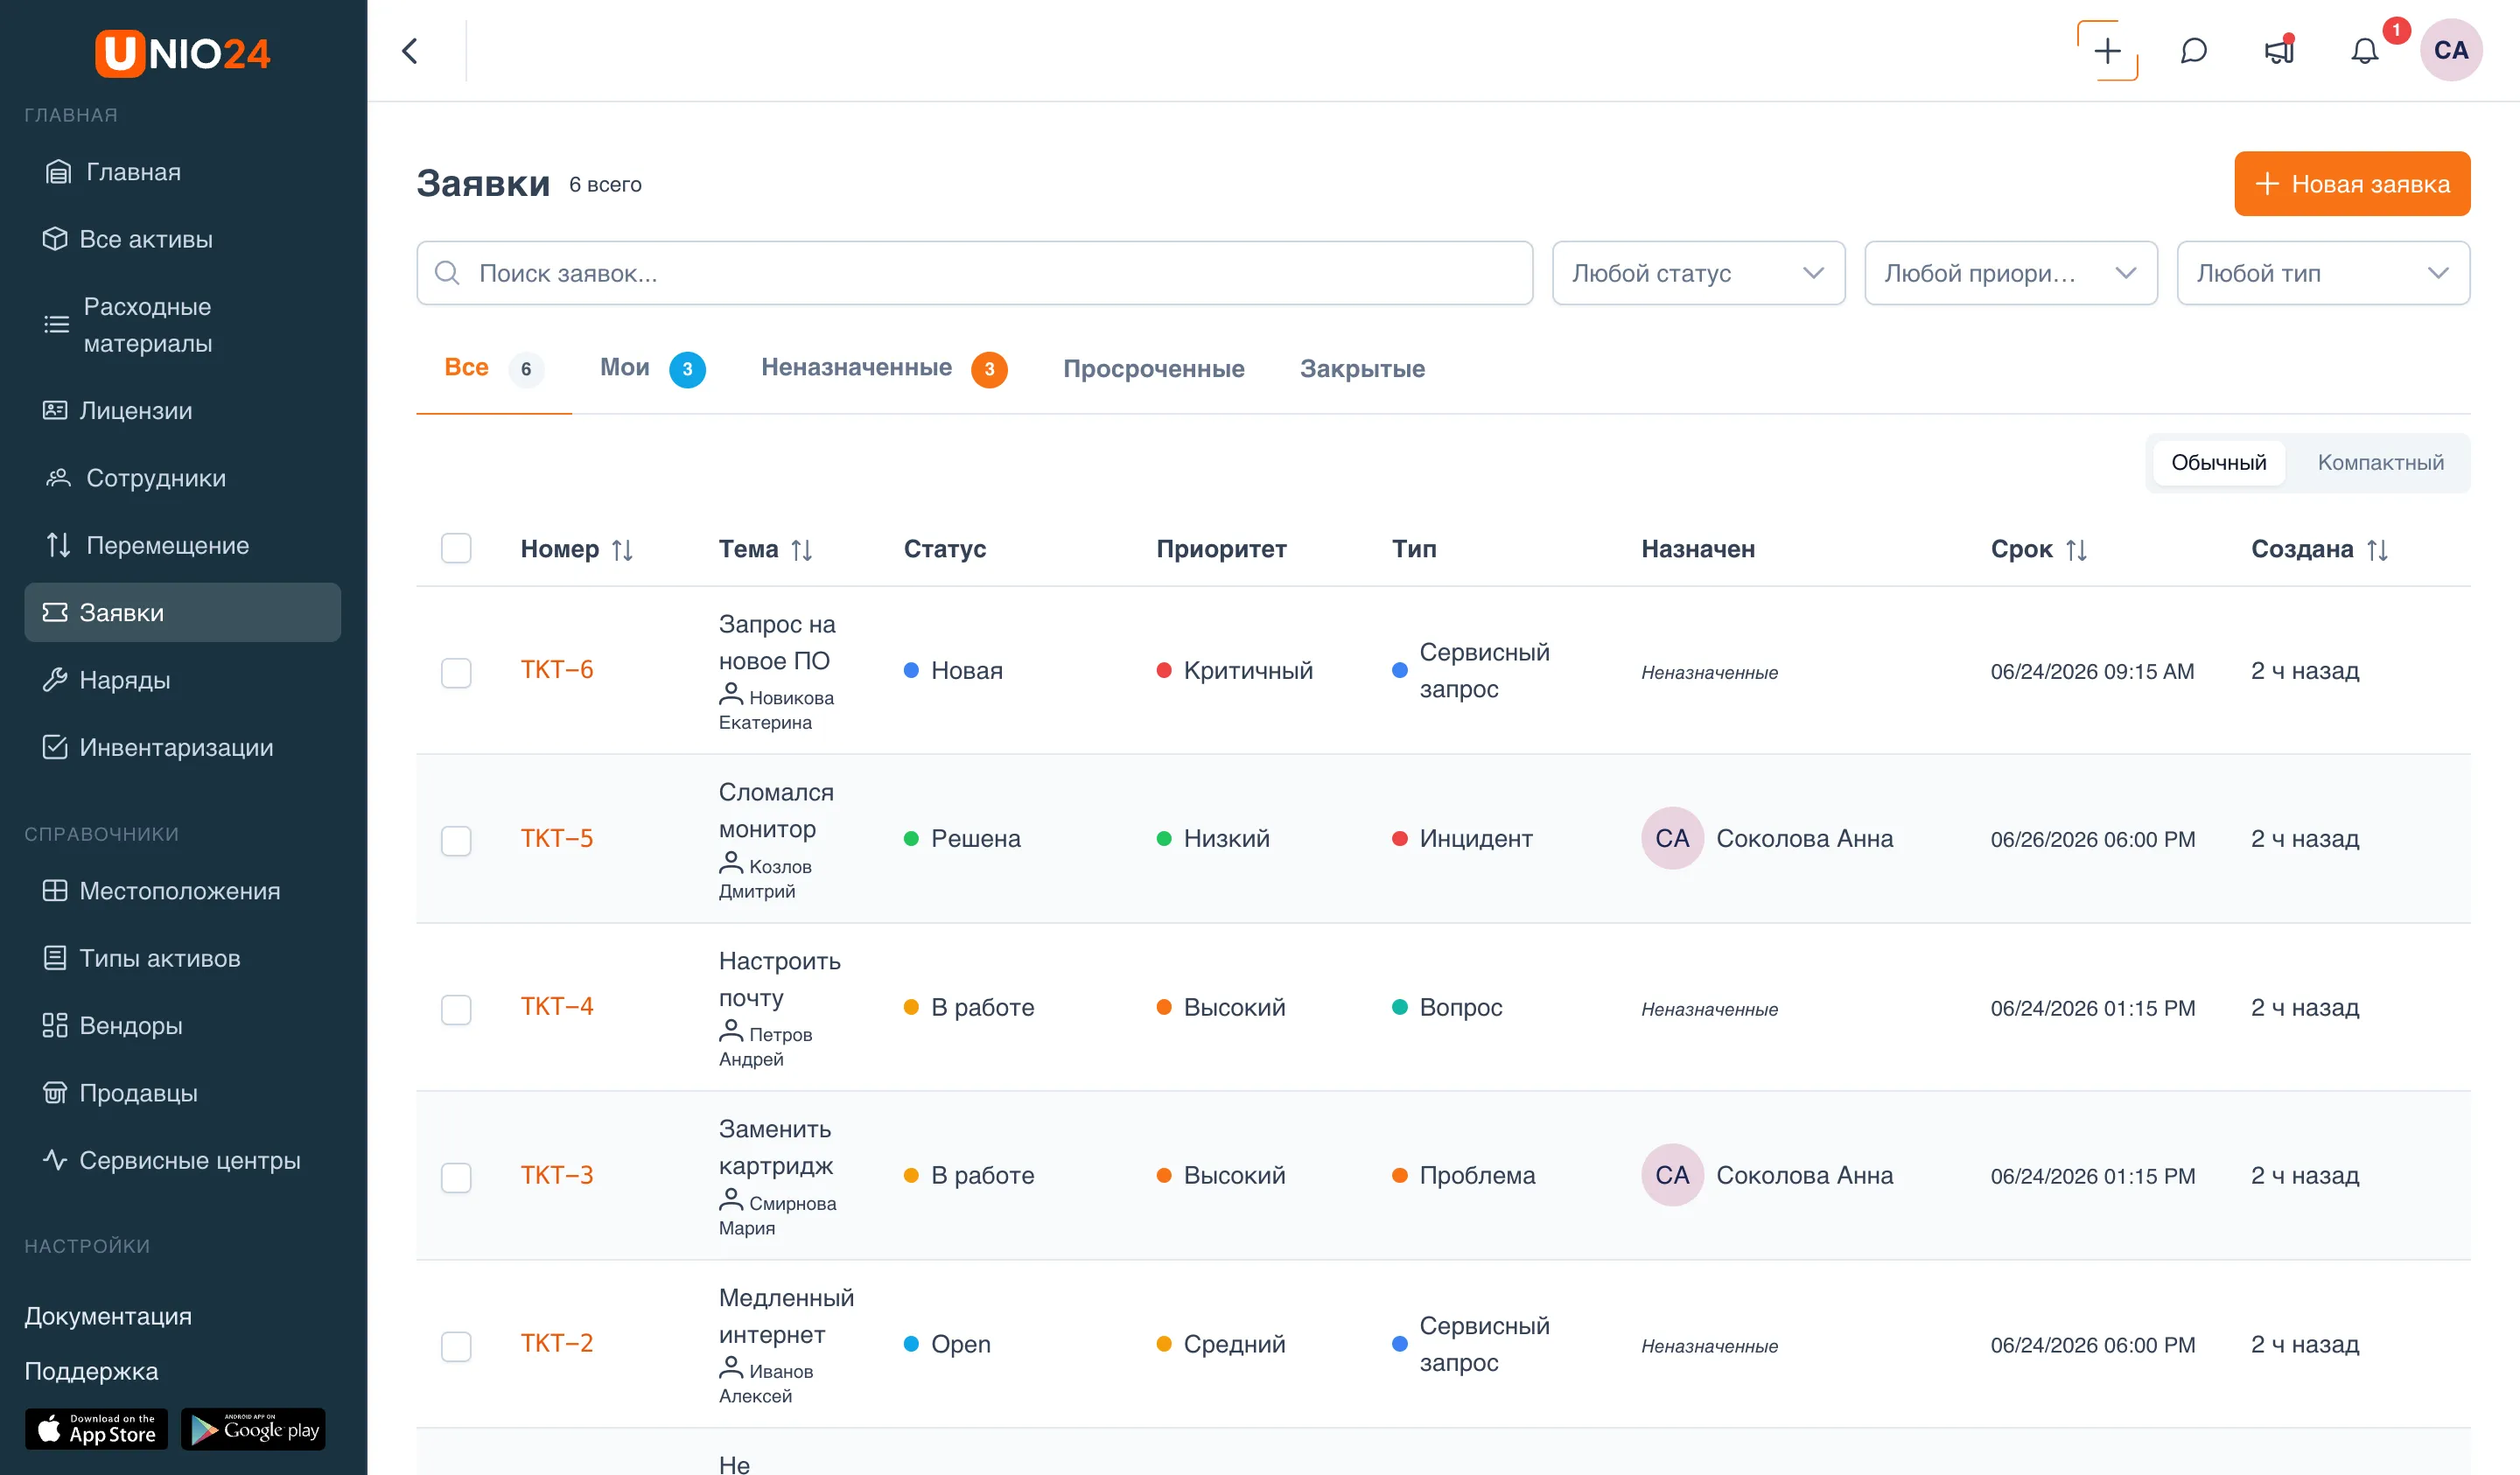
Task: Expand the Любой статус dropdown
Action: [1698, 273]
